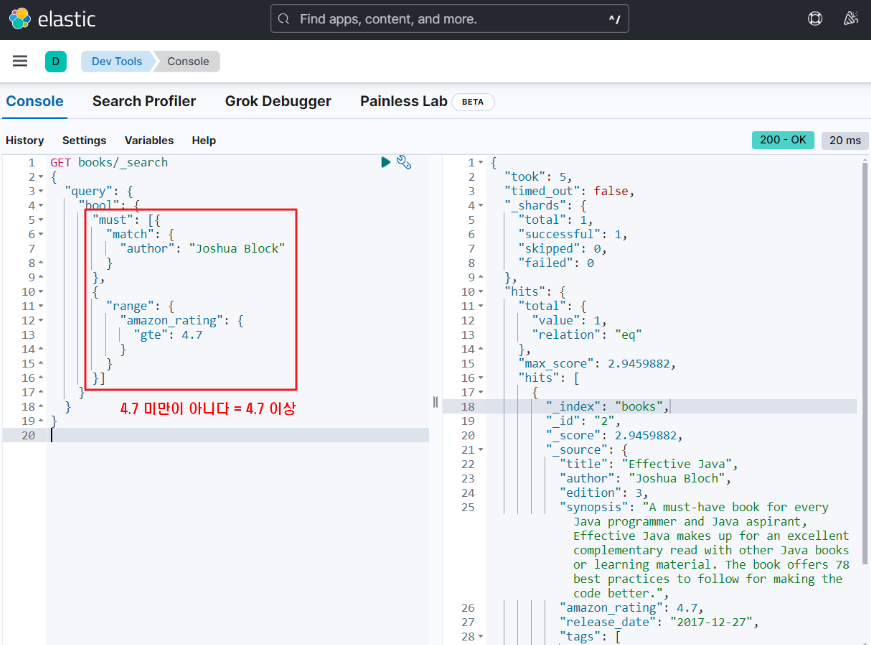Screen dimensions: 871x645
Task: Open the help menu lifebuoy icon
Action: 815,19
